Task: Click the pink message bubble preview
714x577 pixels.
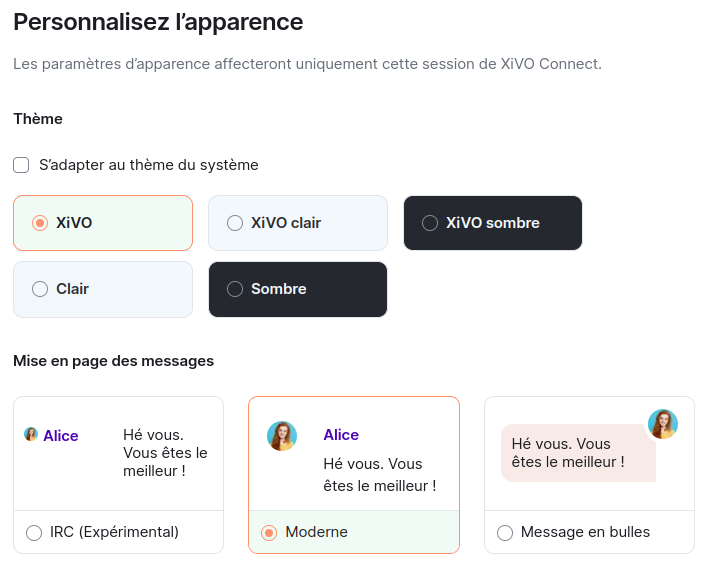Action: click(578, 453)
